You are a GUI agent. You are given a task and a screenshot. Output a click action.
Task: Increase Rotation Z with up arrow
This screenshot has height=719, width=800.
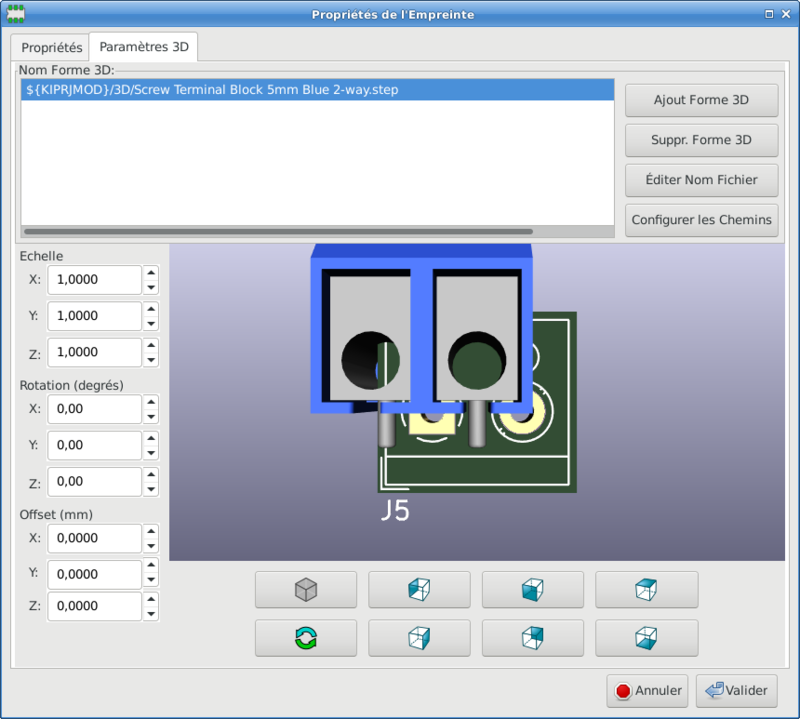coord(151,474)
